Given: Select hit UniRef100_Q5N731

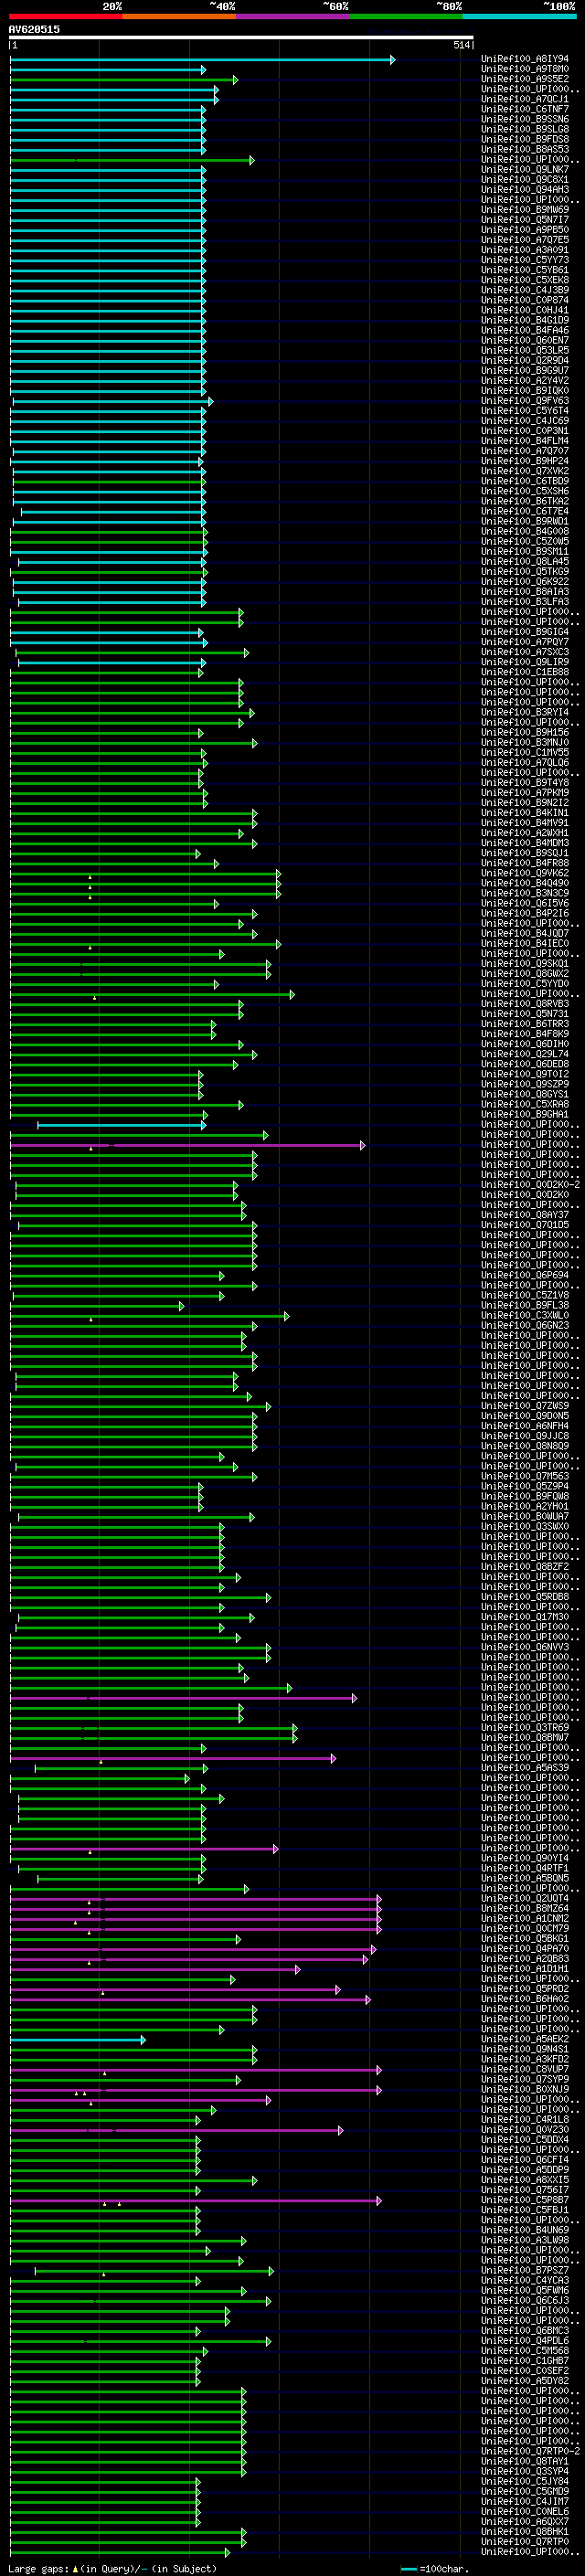Looking at the screenshot, I should point(524,1014).
